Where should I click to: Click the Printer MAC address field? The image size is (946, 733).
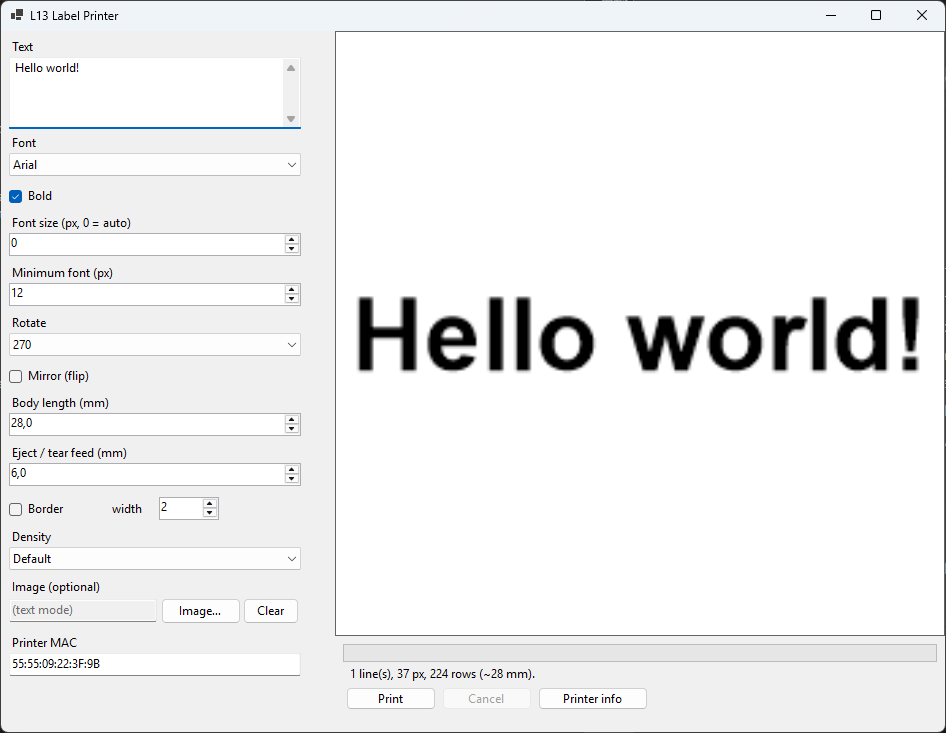155,664
